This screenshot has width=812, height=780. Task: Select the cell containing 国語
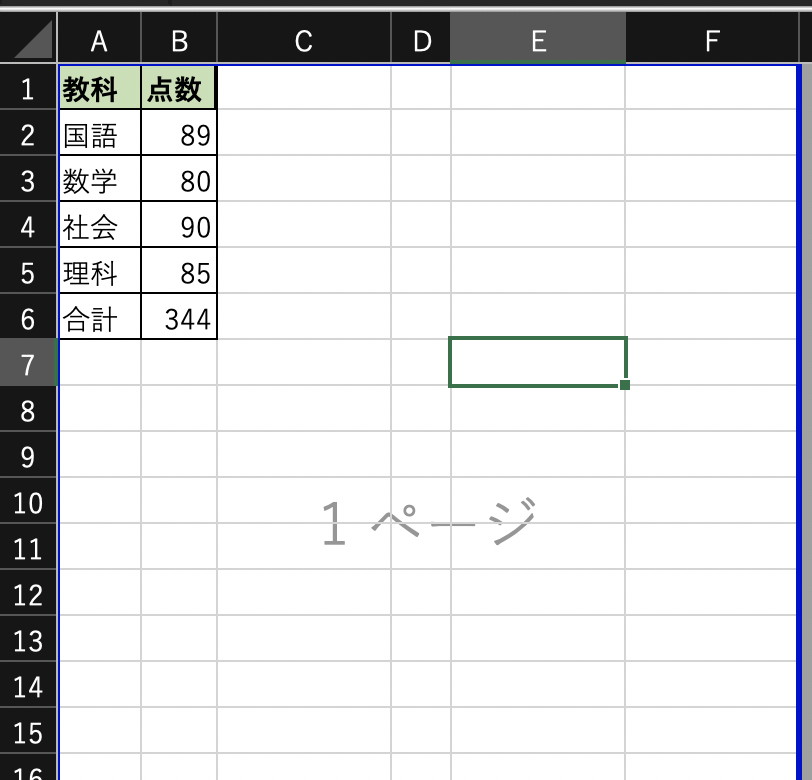point(99,133)
